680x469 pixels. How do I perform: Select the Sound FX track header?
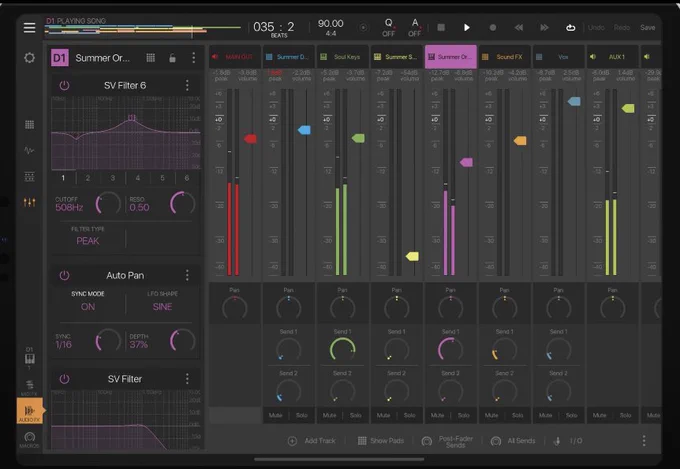pos(505,57)
